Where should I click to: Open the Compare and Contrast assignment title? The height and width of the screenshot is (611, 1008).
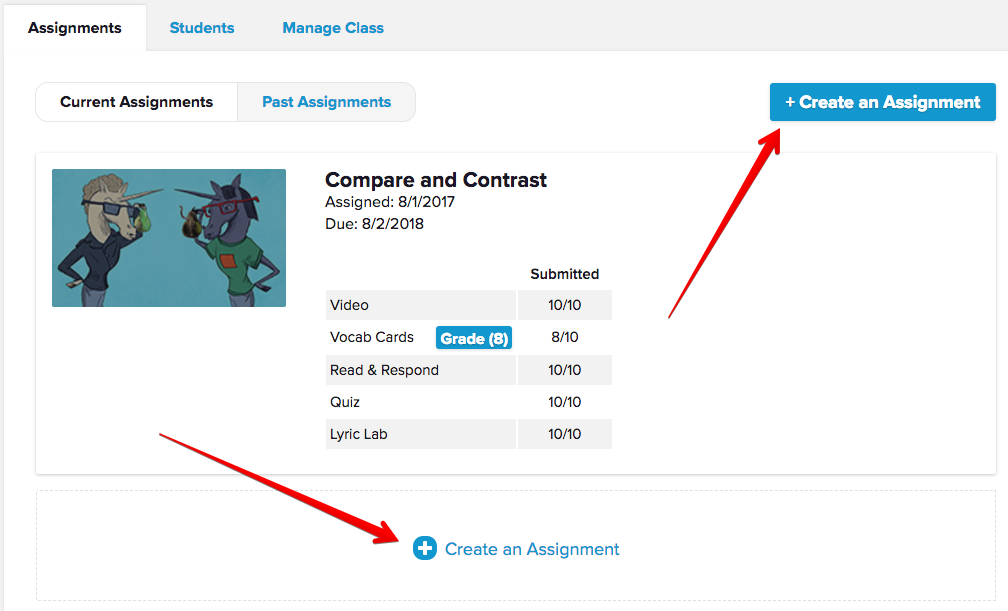point(436,180)
